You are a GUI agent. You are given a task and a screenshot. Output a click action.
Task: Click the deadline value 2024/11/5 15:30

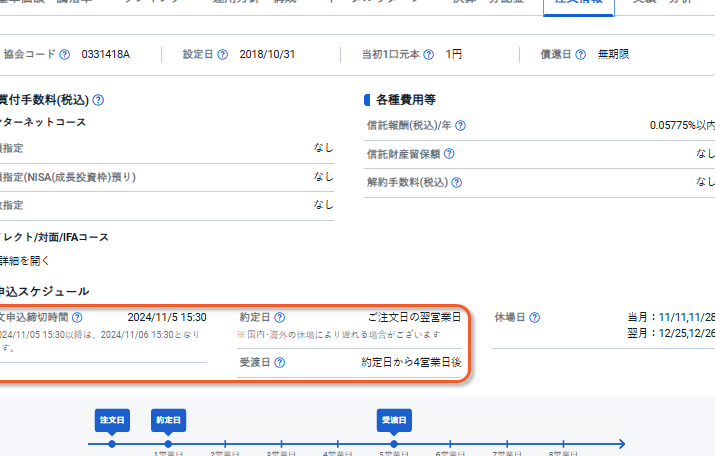(167, 317)
